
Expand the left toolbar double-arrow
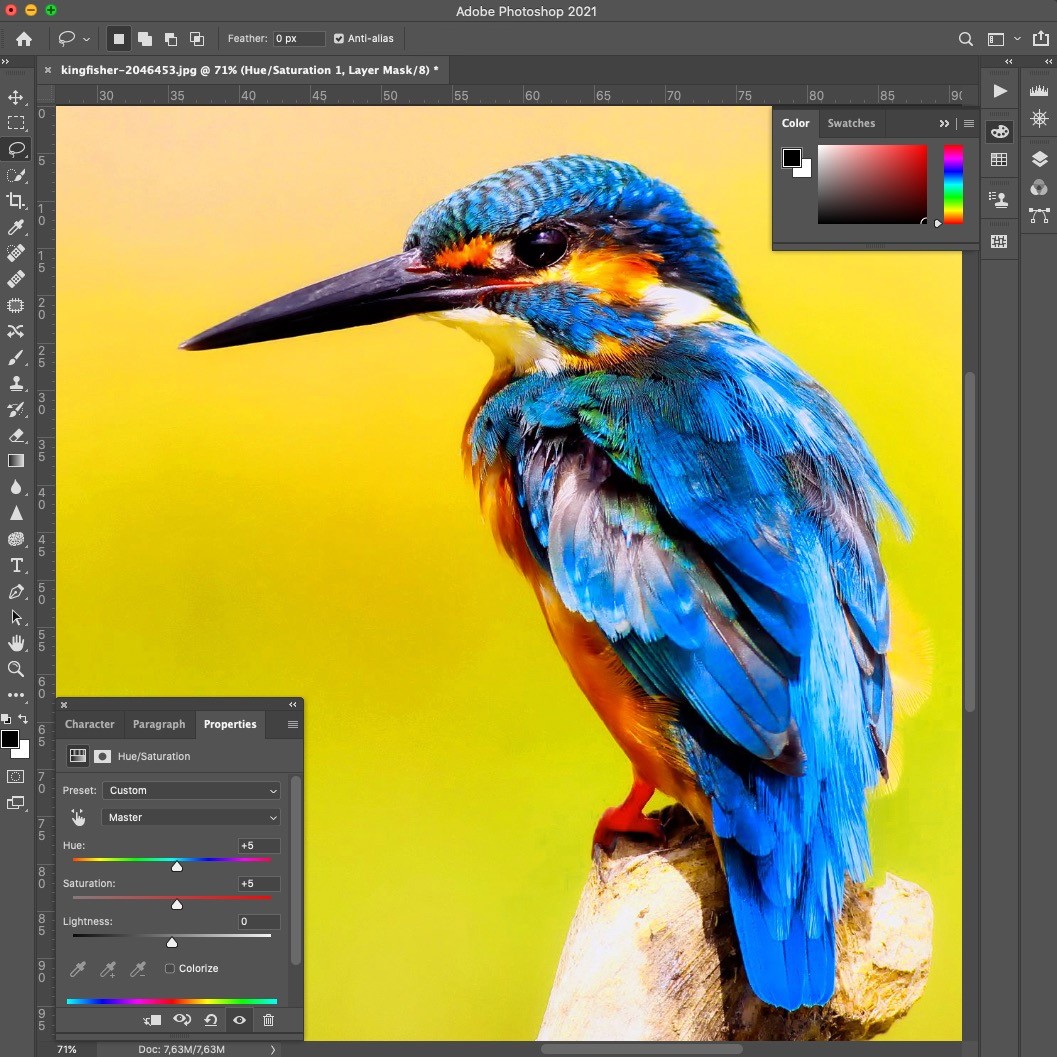(x=5, y=61)
